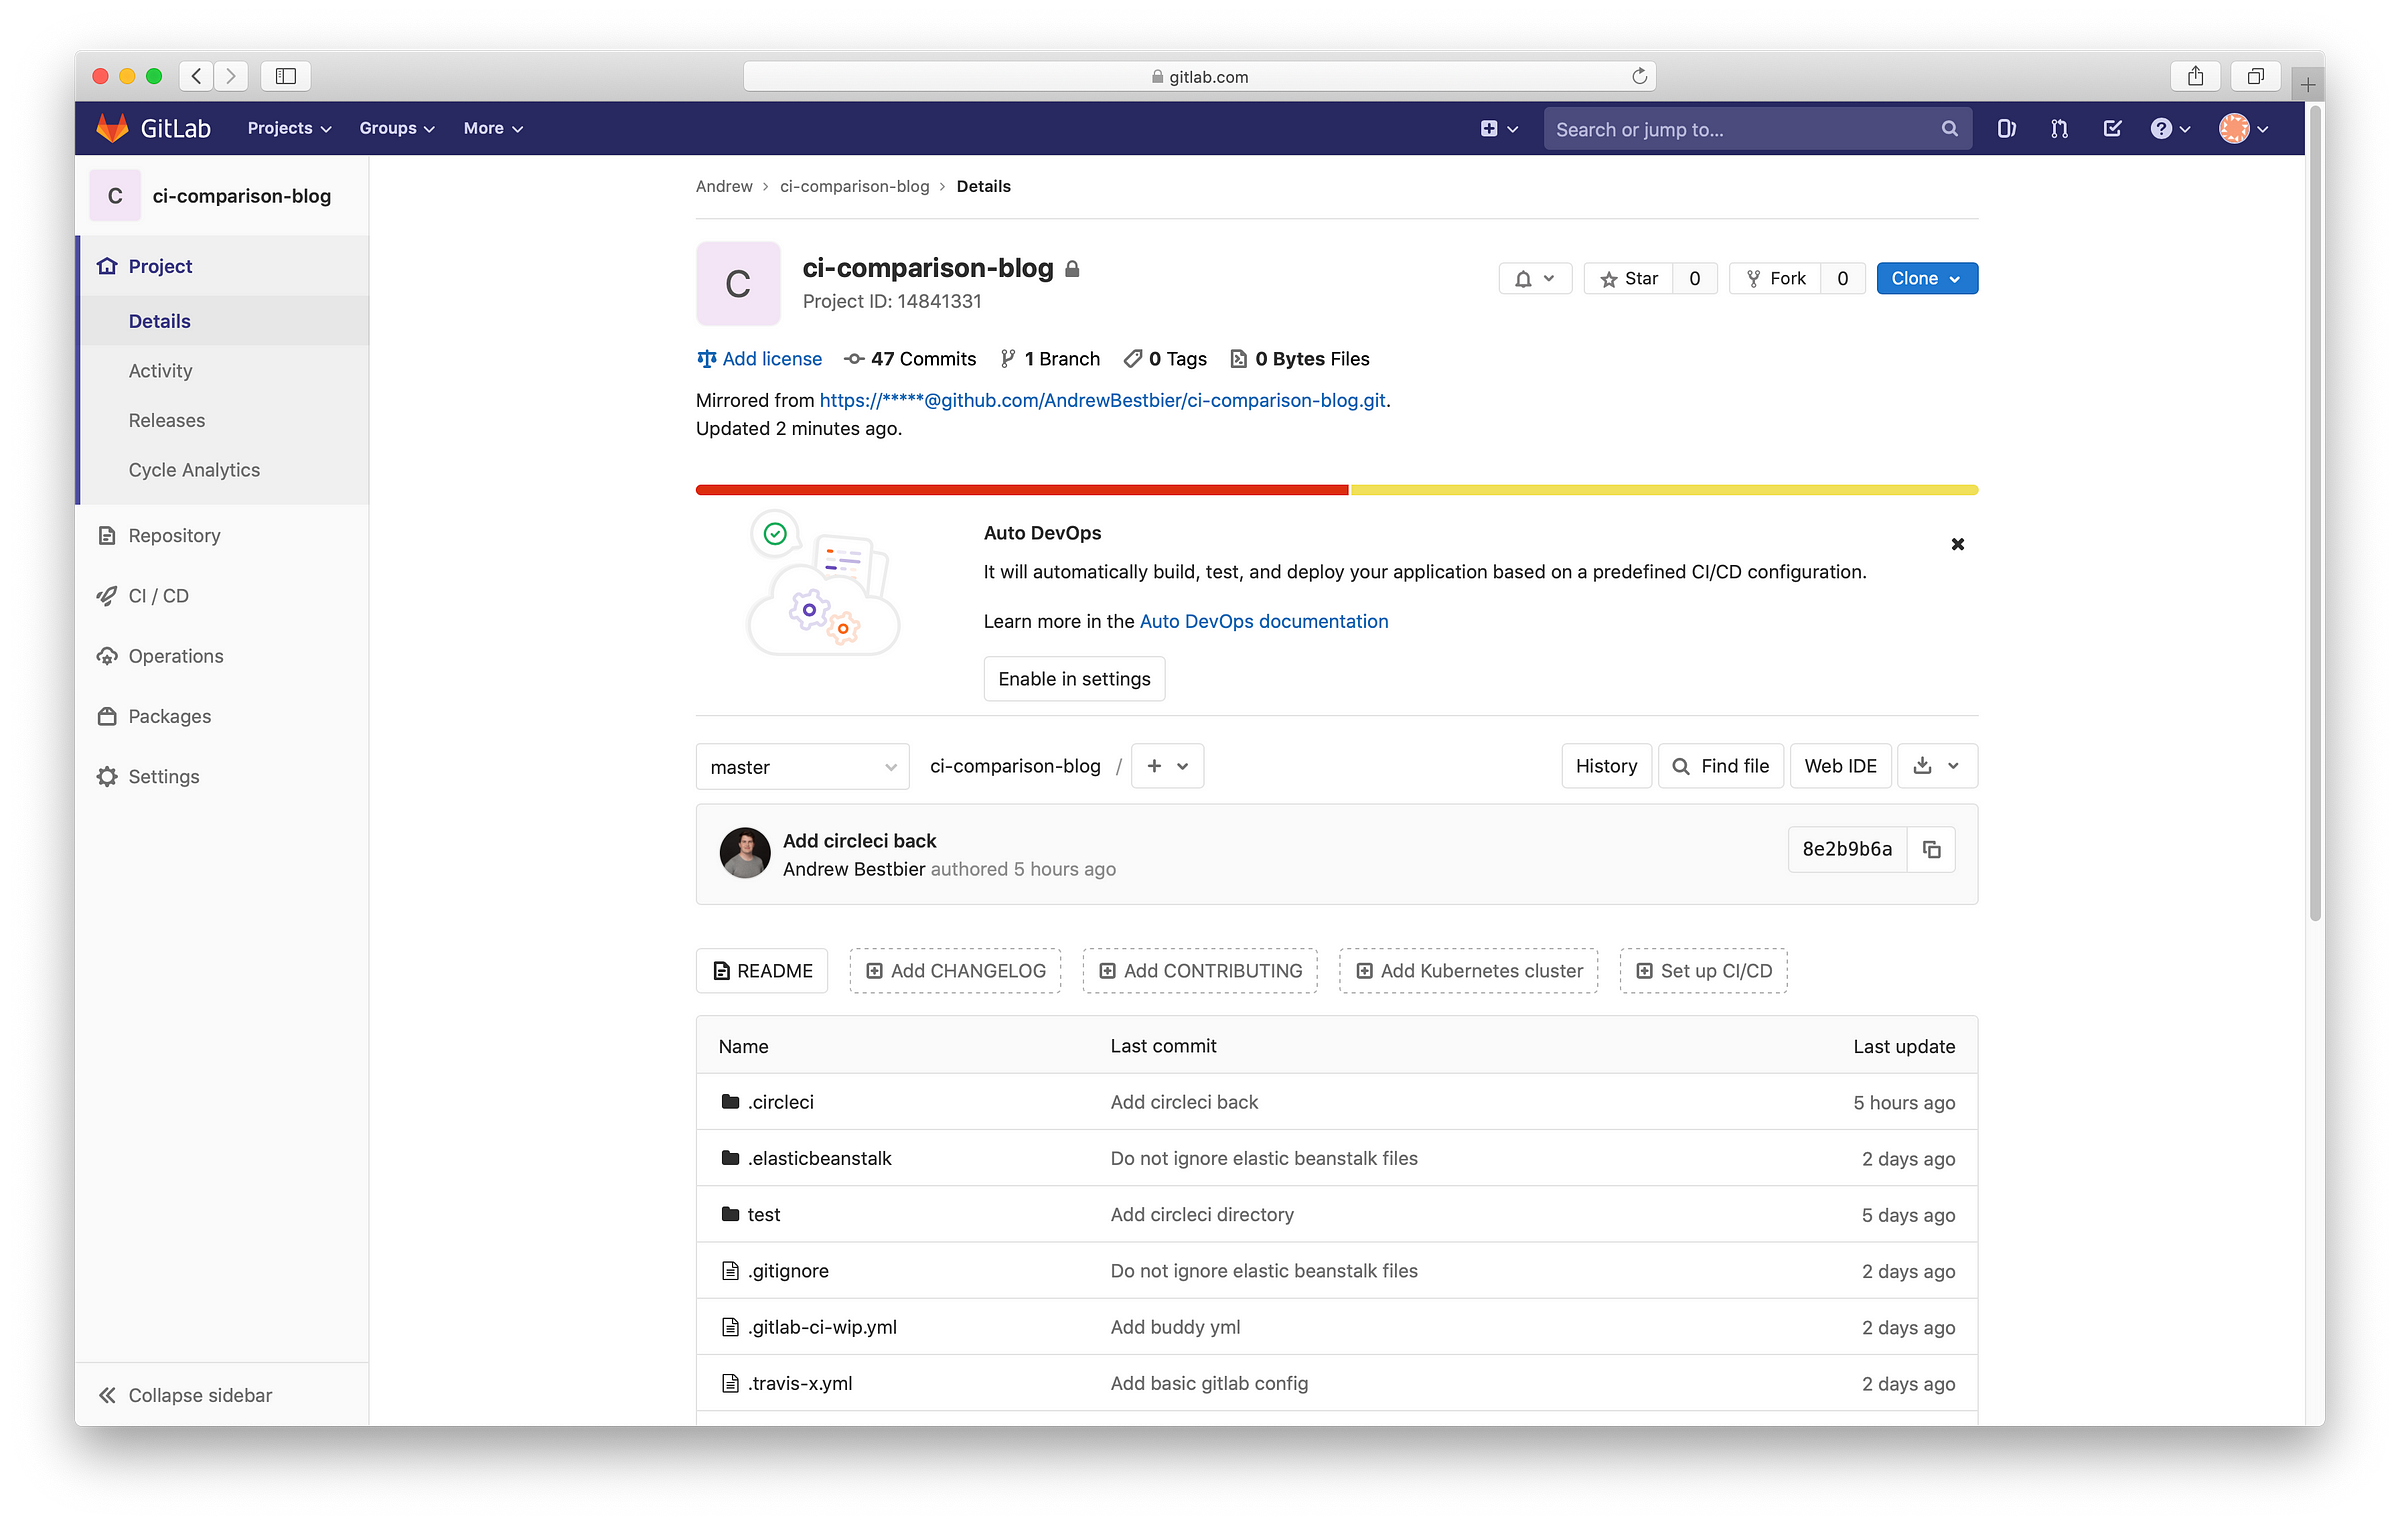Click the search magnifier icon
Viewport: 2400px width, 1525px height.
(x=1949, y=129)
